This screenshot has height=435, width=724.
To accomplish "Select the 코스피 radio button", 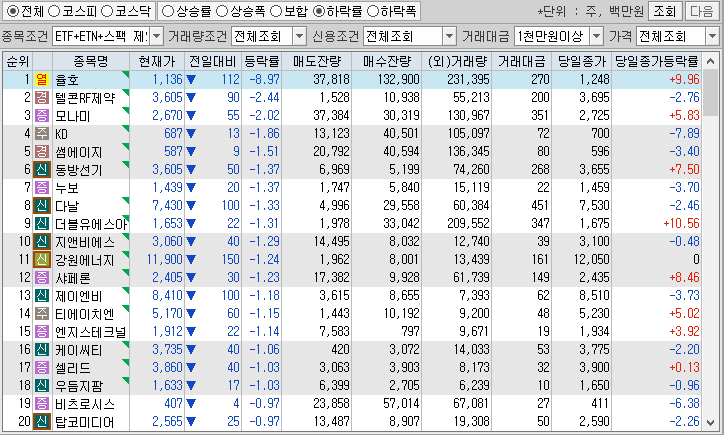I will tap(54, 11).
